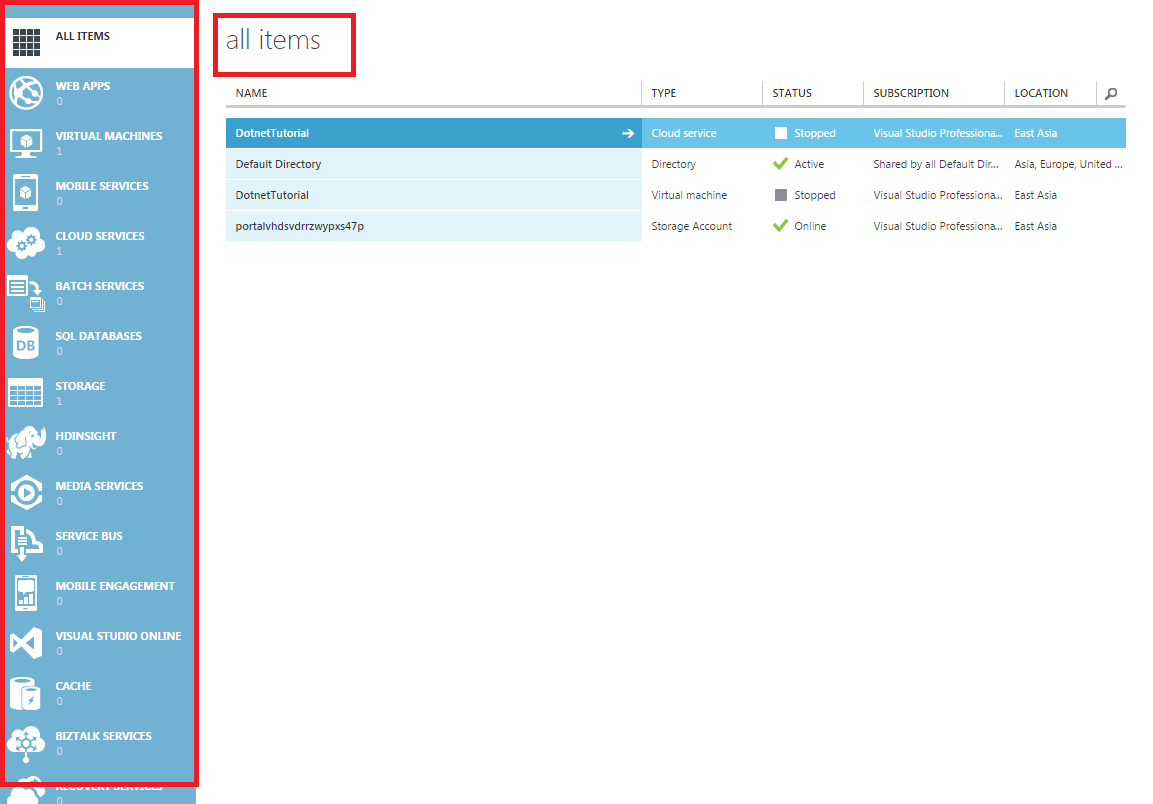Click the 'Active' status text
Screen dimensions: 1153x804
(x=809, y=164)
